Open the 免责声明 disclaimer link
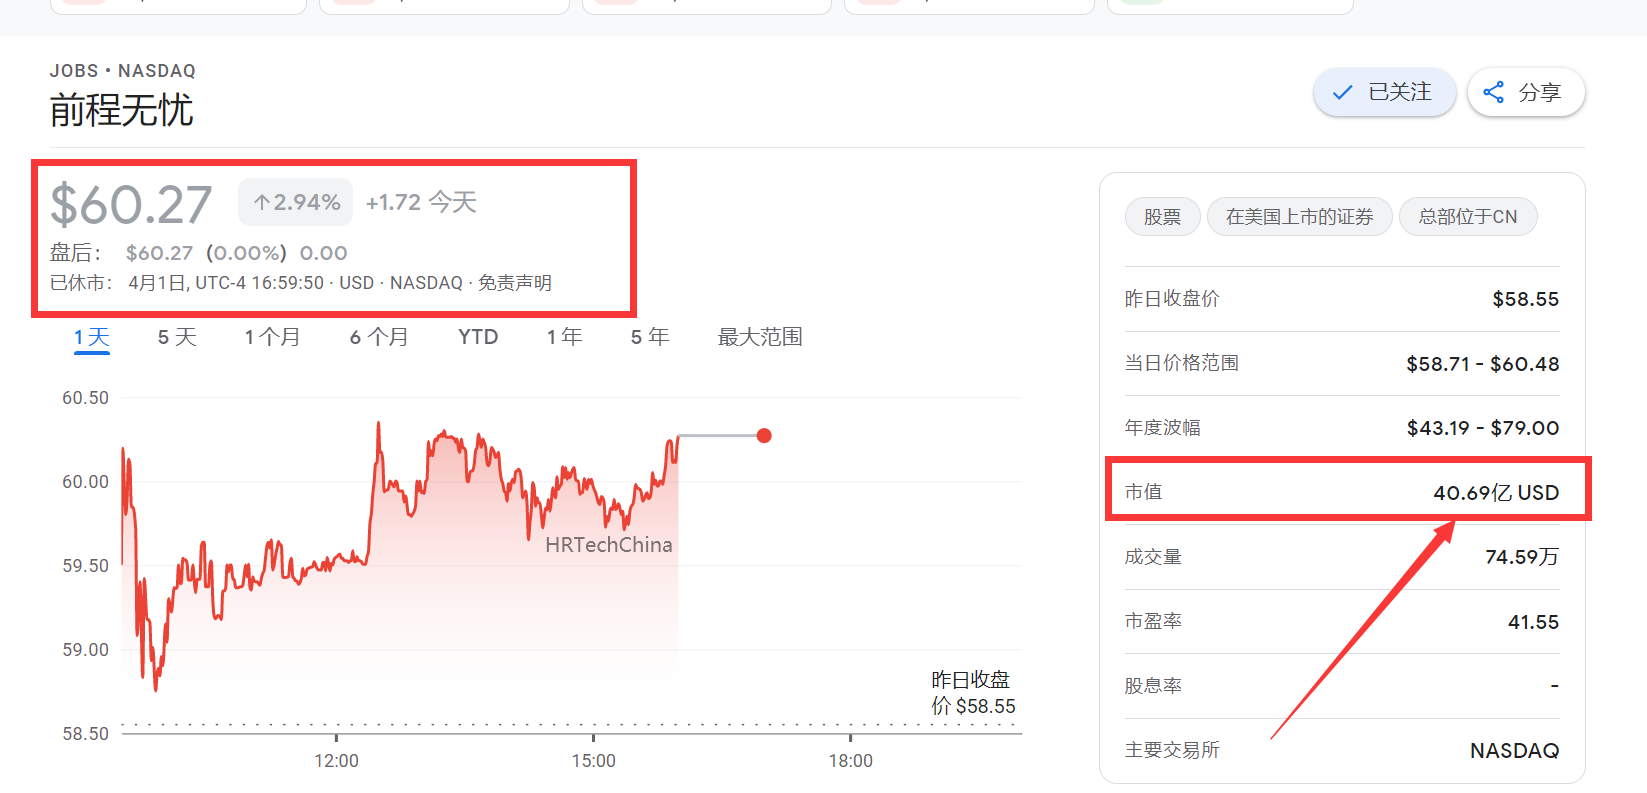 (x=515, y=283)
